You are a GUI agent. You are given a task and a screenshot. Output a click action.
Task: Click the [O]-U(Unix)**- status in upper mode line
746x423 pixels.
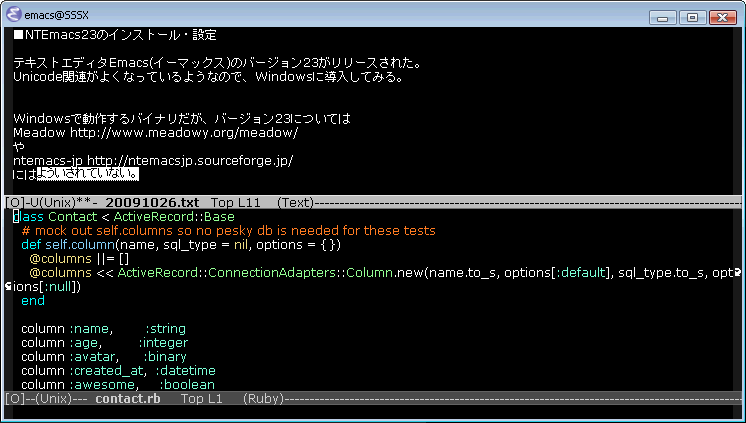pos(51,203)
